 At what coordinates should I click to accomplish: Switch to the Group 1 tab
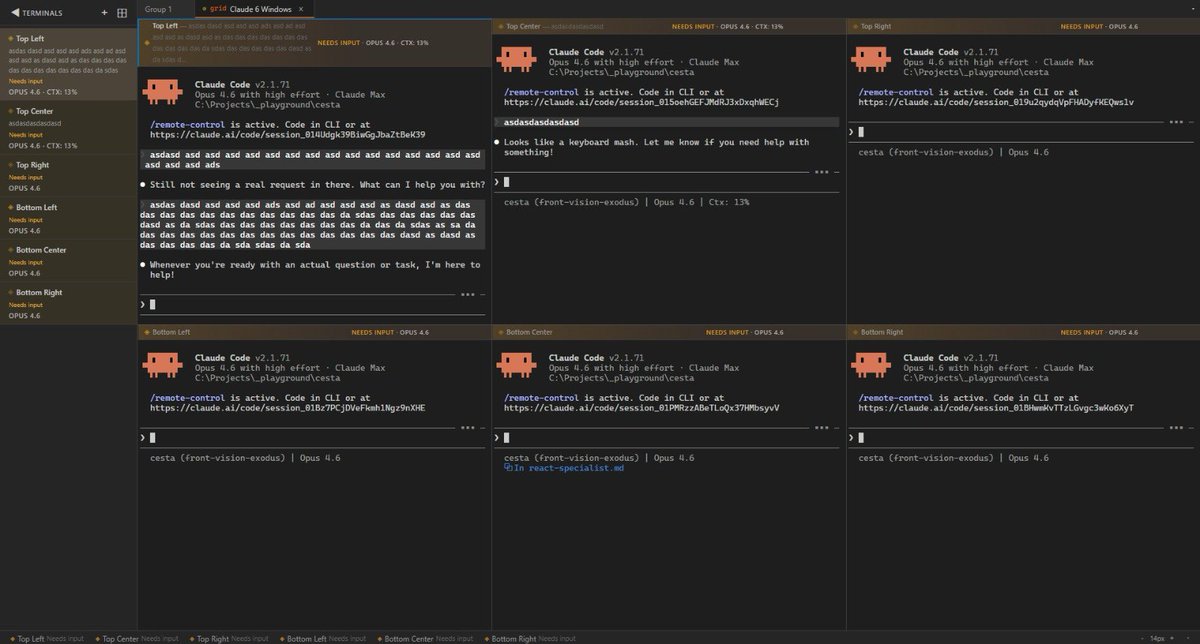158,9
